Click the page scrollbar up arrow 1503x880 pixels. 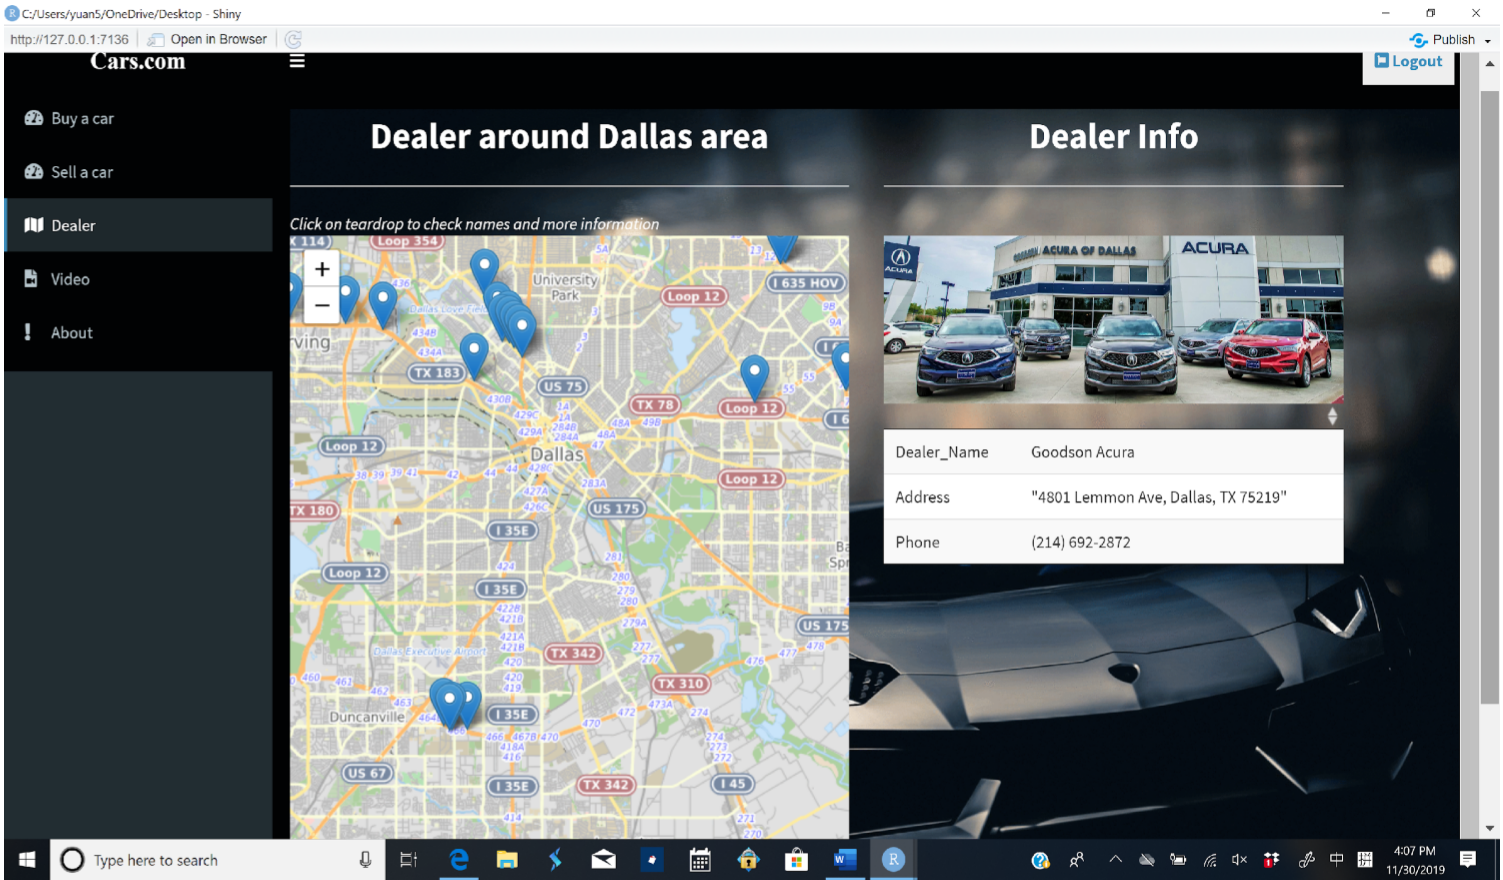[x=1489, y=63]
